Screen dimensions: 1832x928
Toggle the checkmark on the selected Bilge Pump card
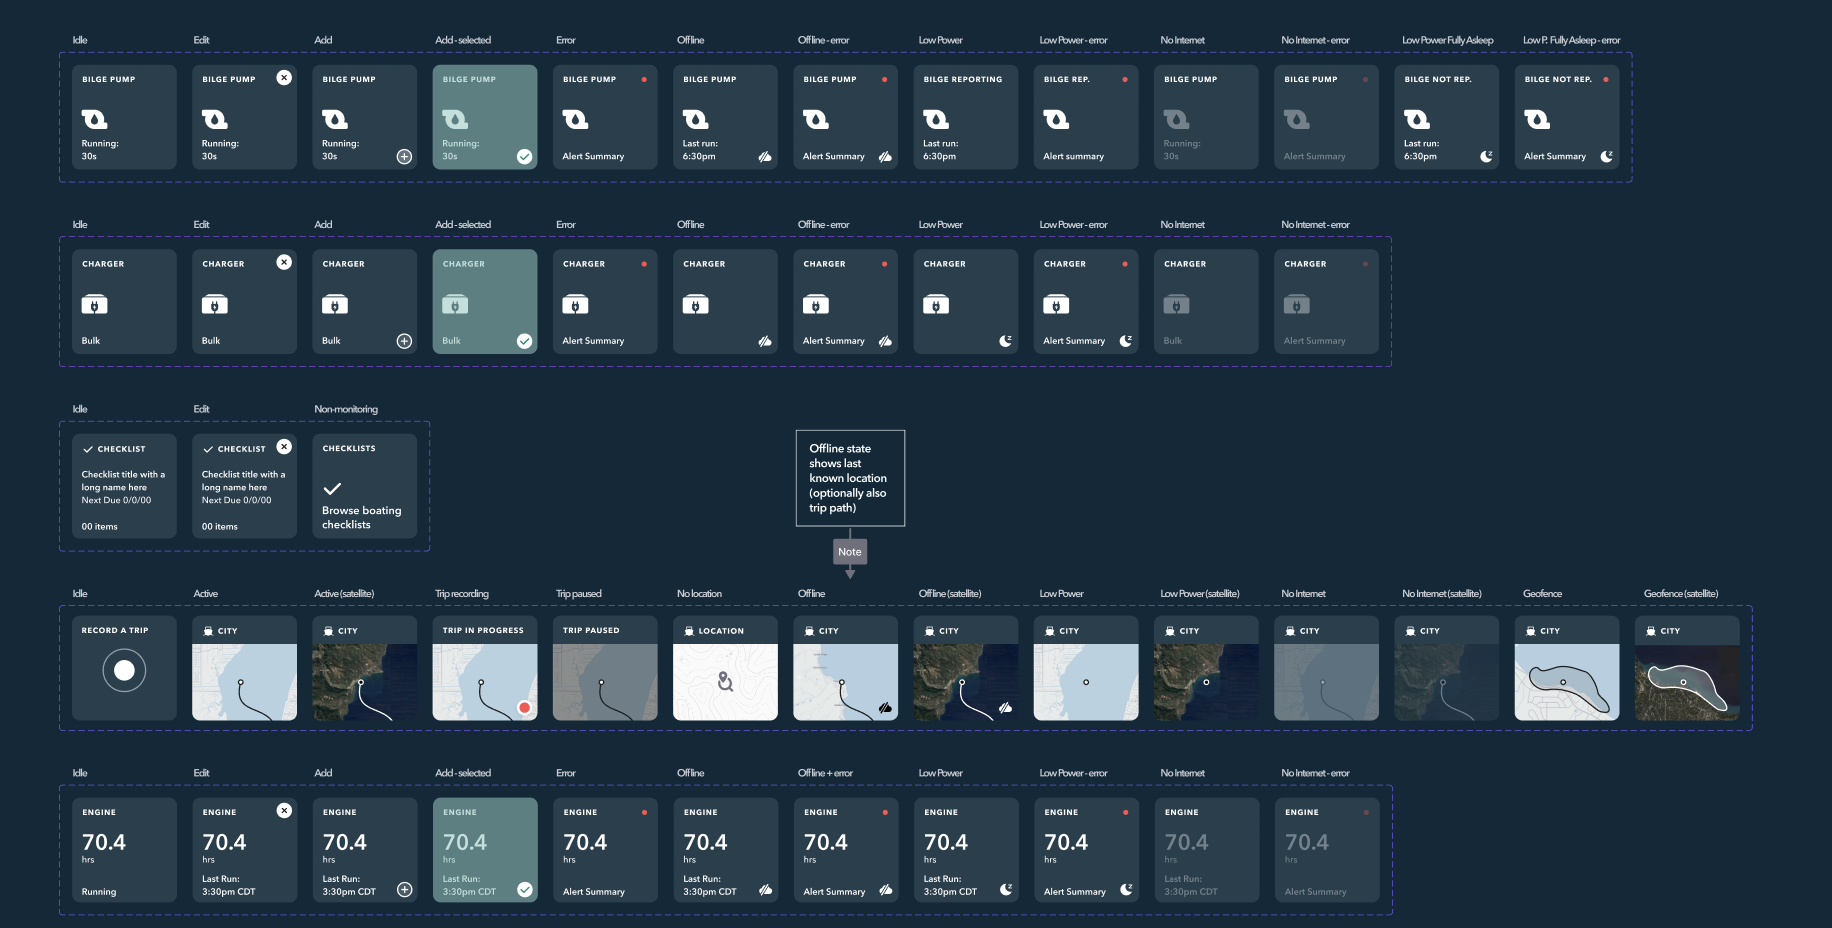(524, 156)
